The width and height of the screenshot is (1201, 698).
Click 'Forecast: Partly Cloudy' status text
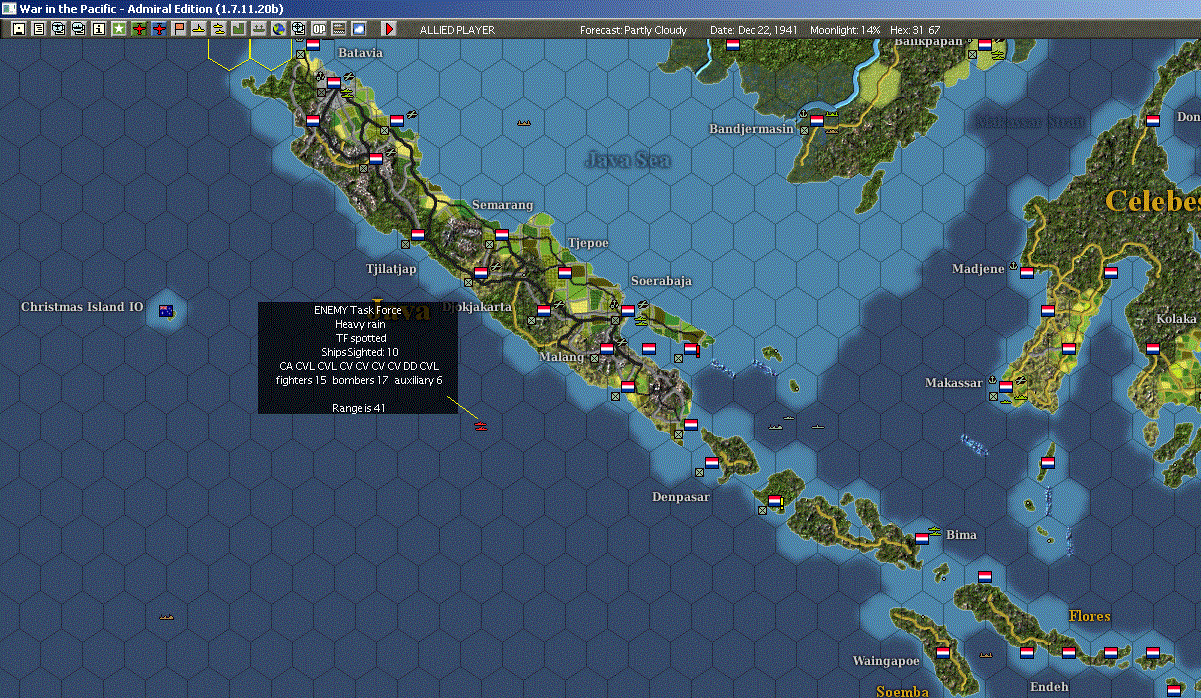click(633, 30)
